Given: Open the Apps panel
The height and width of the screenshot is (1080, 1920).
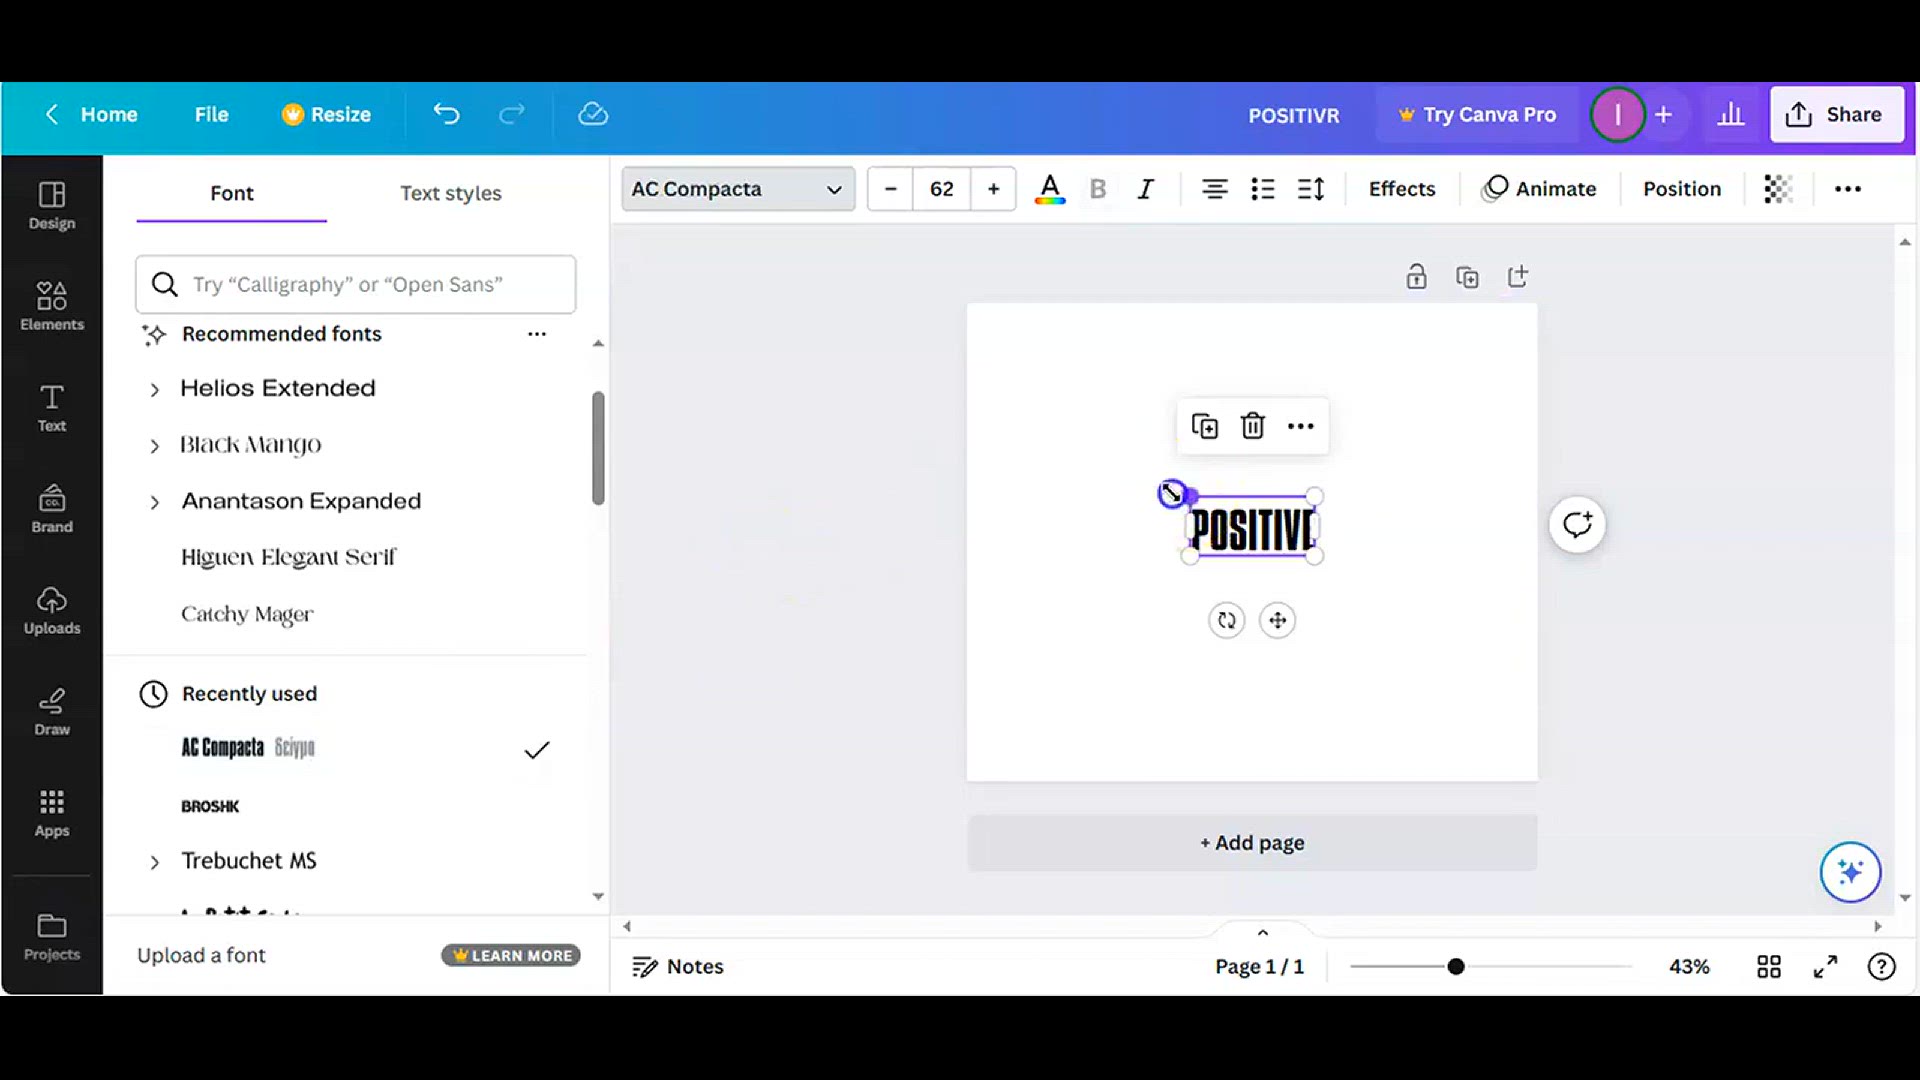Looking at the screenshot, I should (52, 813).
